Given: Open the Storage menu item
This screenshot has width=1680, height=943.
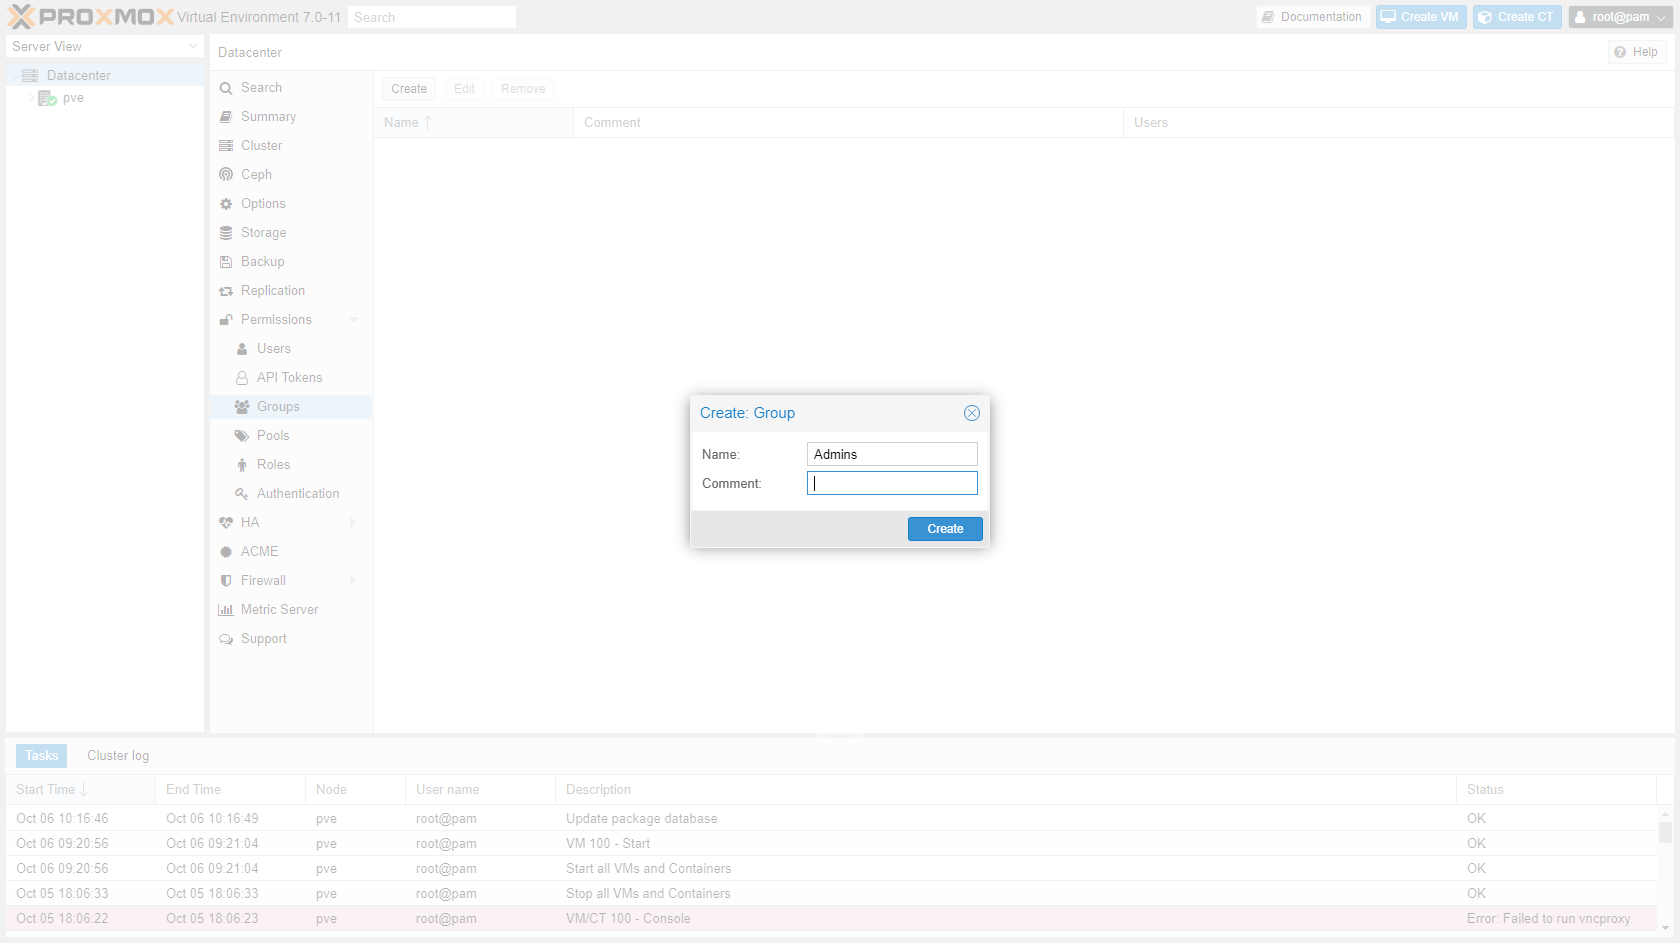Looking at the screenshot, I should point(291,233).
